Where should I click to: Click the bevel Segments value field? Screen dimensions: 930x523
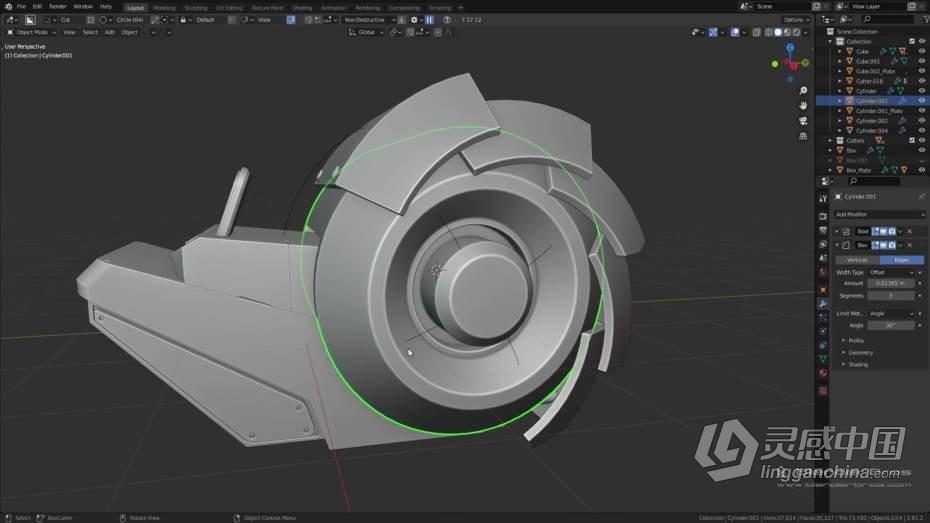point(891,295)
